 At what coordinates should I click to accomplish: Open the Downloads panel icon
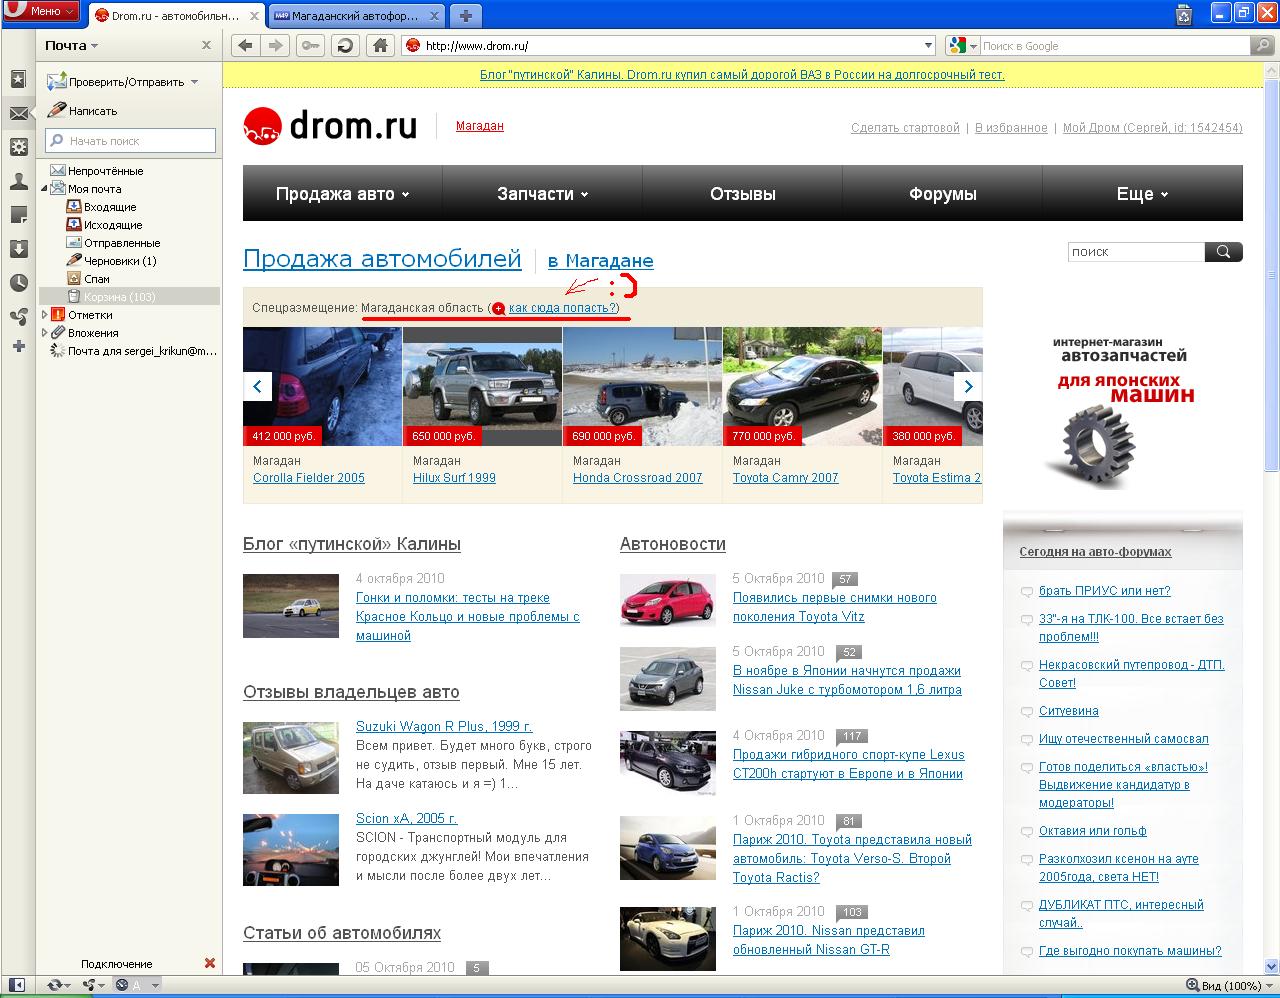(18, 249)
